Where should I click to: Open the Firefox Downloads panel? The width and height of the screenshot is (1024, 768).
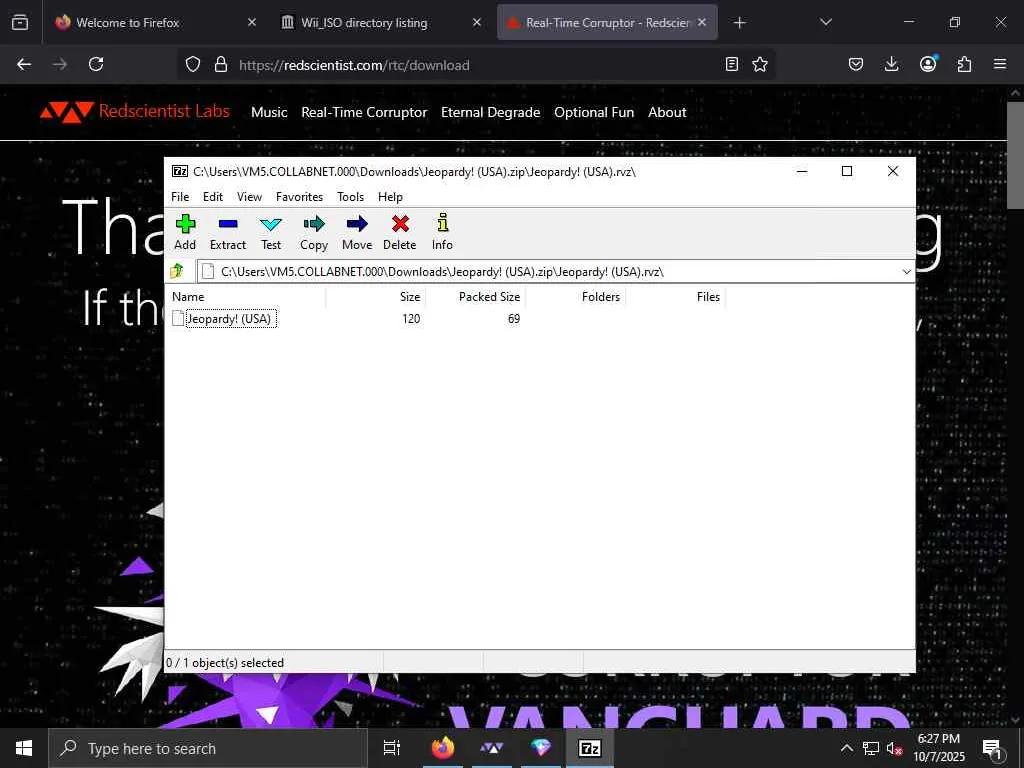coord(891,64)
